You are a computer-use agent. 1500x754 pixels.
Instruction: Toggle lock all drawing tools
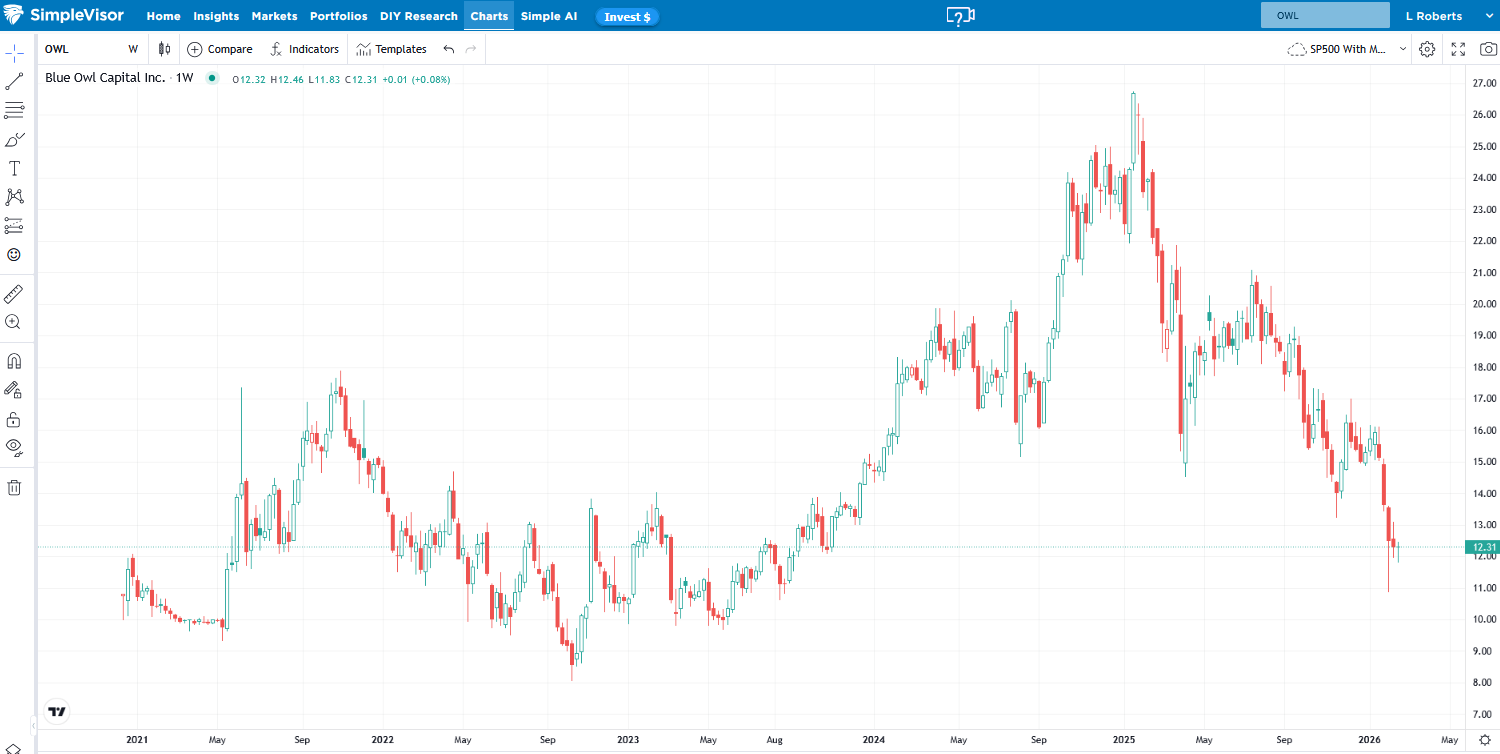tap(14, 419)
